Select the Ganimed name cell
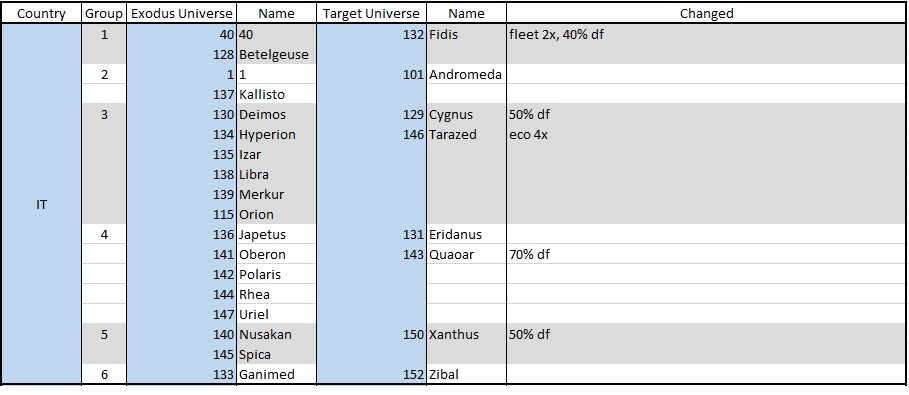The height and width of the screenshot is (395, 909). [276, 374]
